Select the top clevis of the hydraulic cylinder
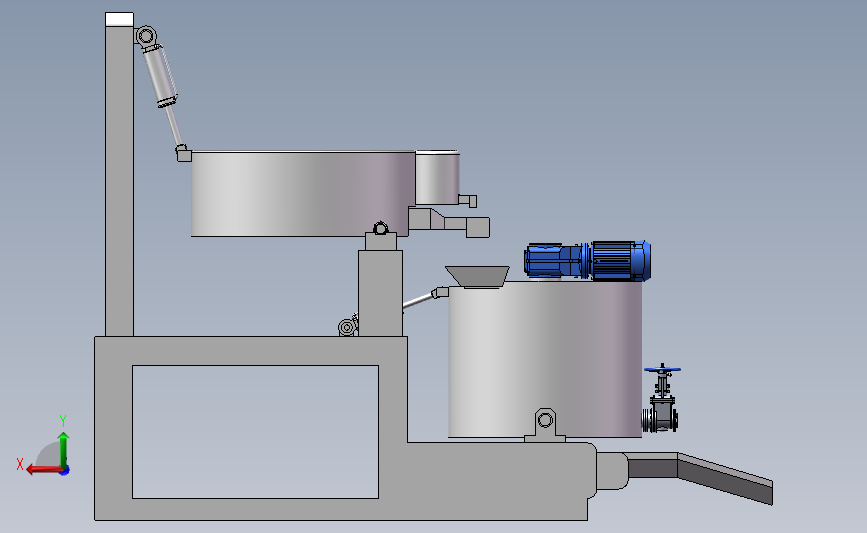Viewport: 867px width, 533px height. (x=145, y=36)
